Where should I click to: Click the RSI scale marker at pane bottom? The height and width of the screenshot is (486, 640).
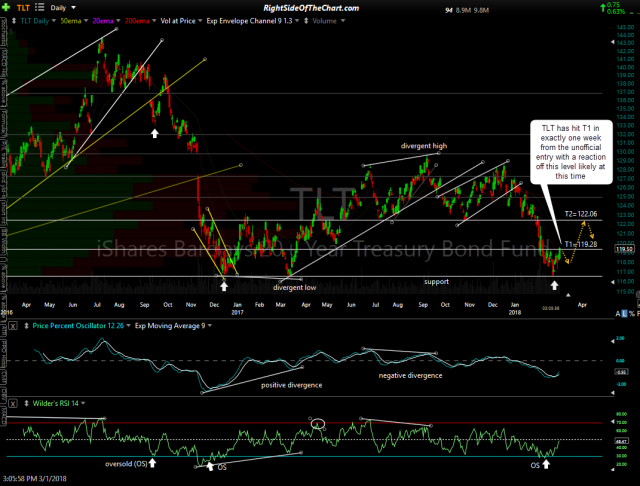[x=612, y=470]
